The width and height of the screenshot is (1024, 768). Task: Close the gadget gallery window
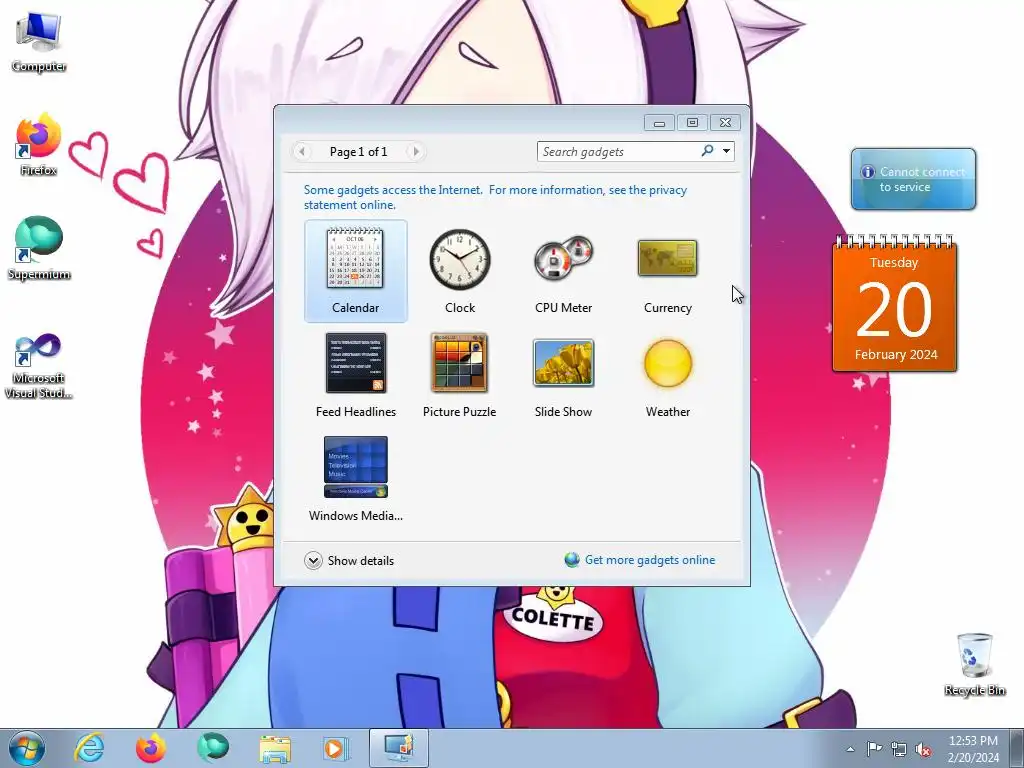pos(726,123)
